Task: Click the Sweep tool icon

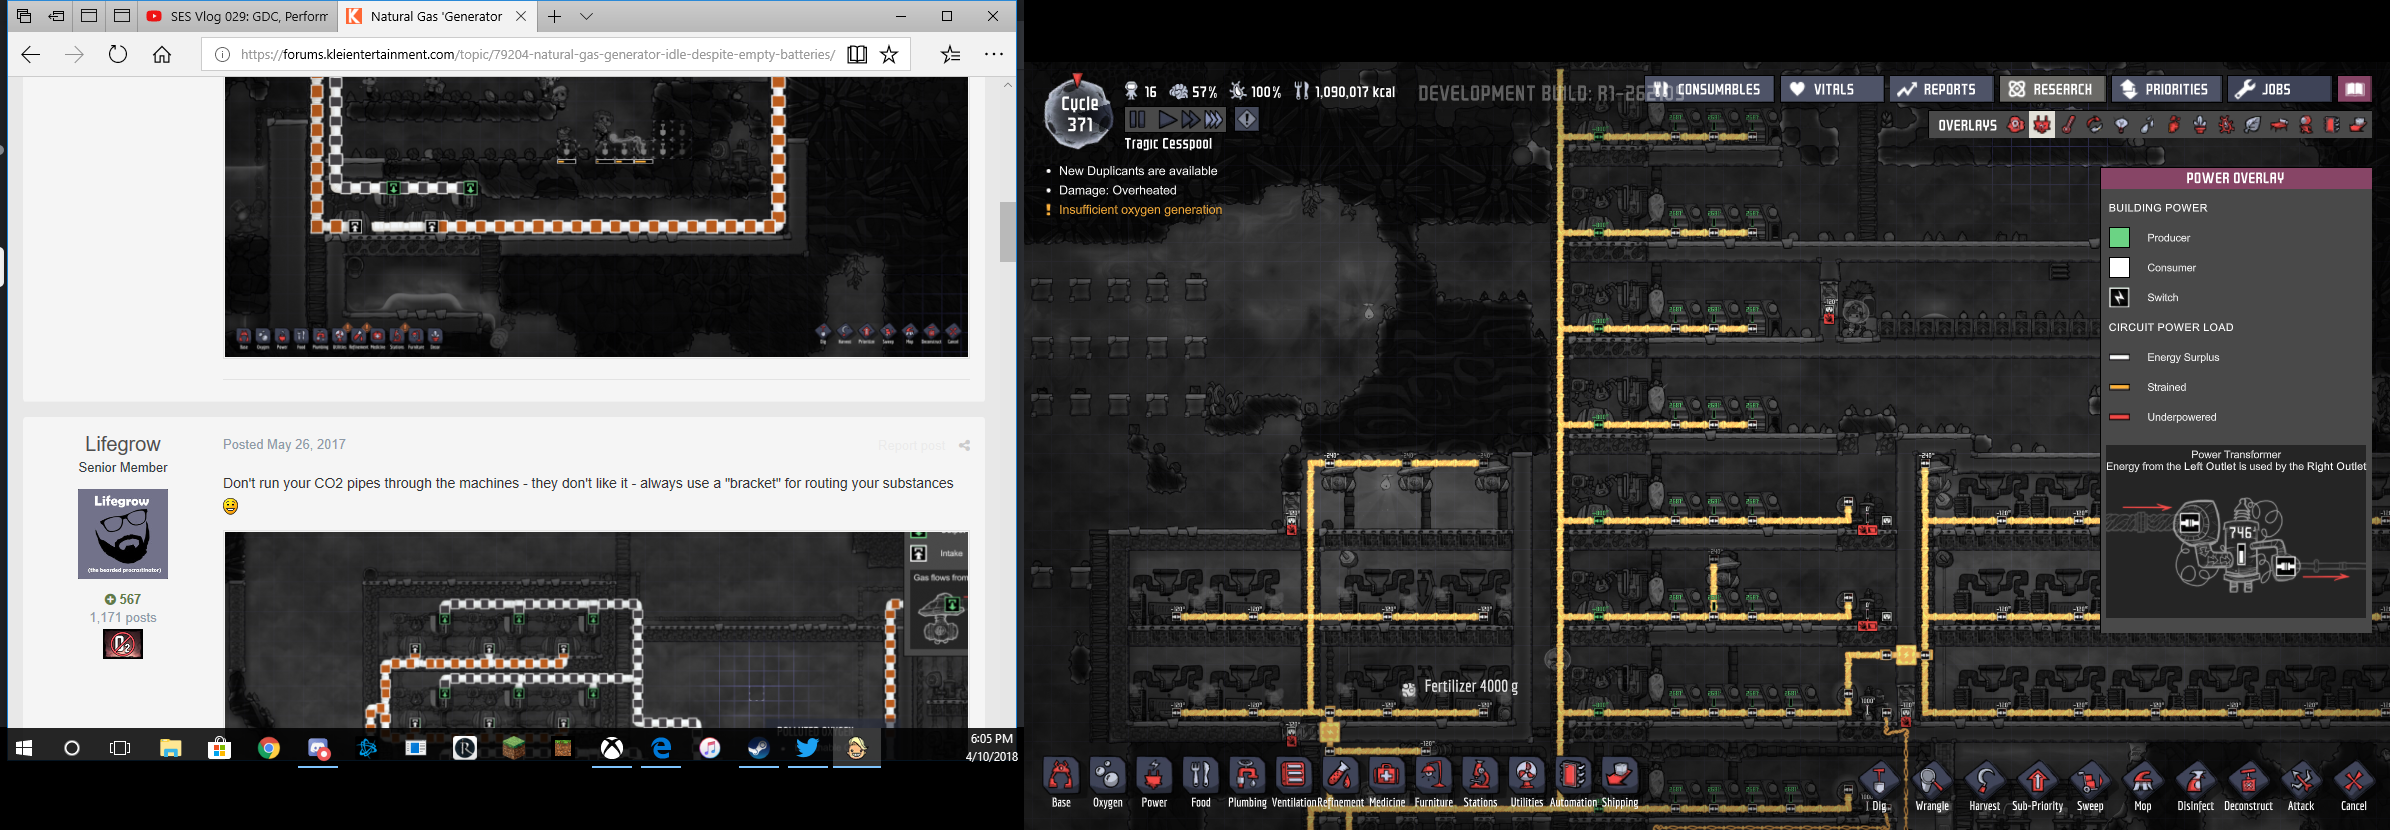Action: pos(2090,783)
